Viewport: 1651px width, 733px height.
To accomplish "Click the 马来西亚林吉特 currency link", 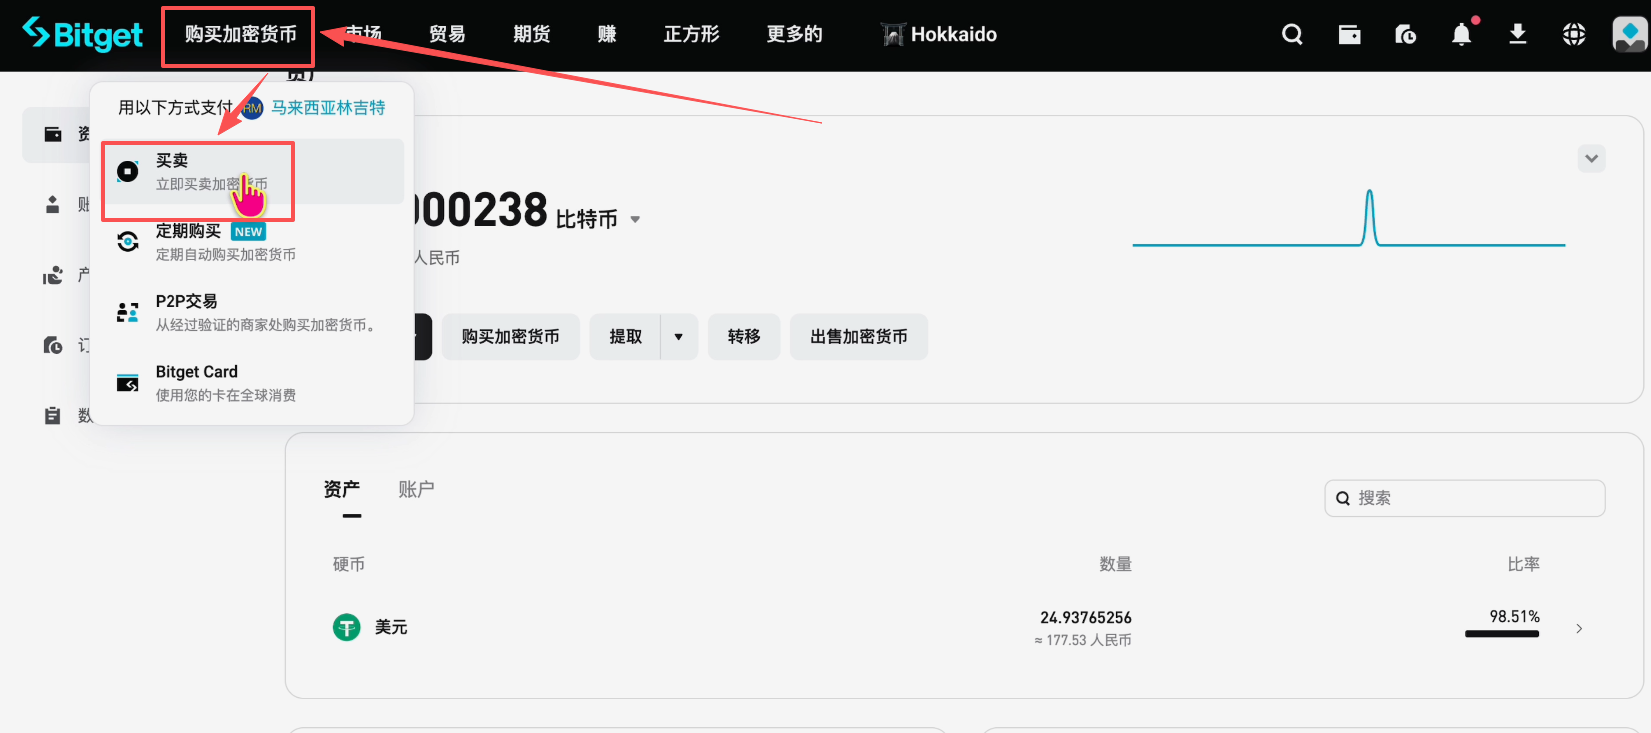I will tap(327, 108).
